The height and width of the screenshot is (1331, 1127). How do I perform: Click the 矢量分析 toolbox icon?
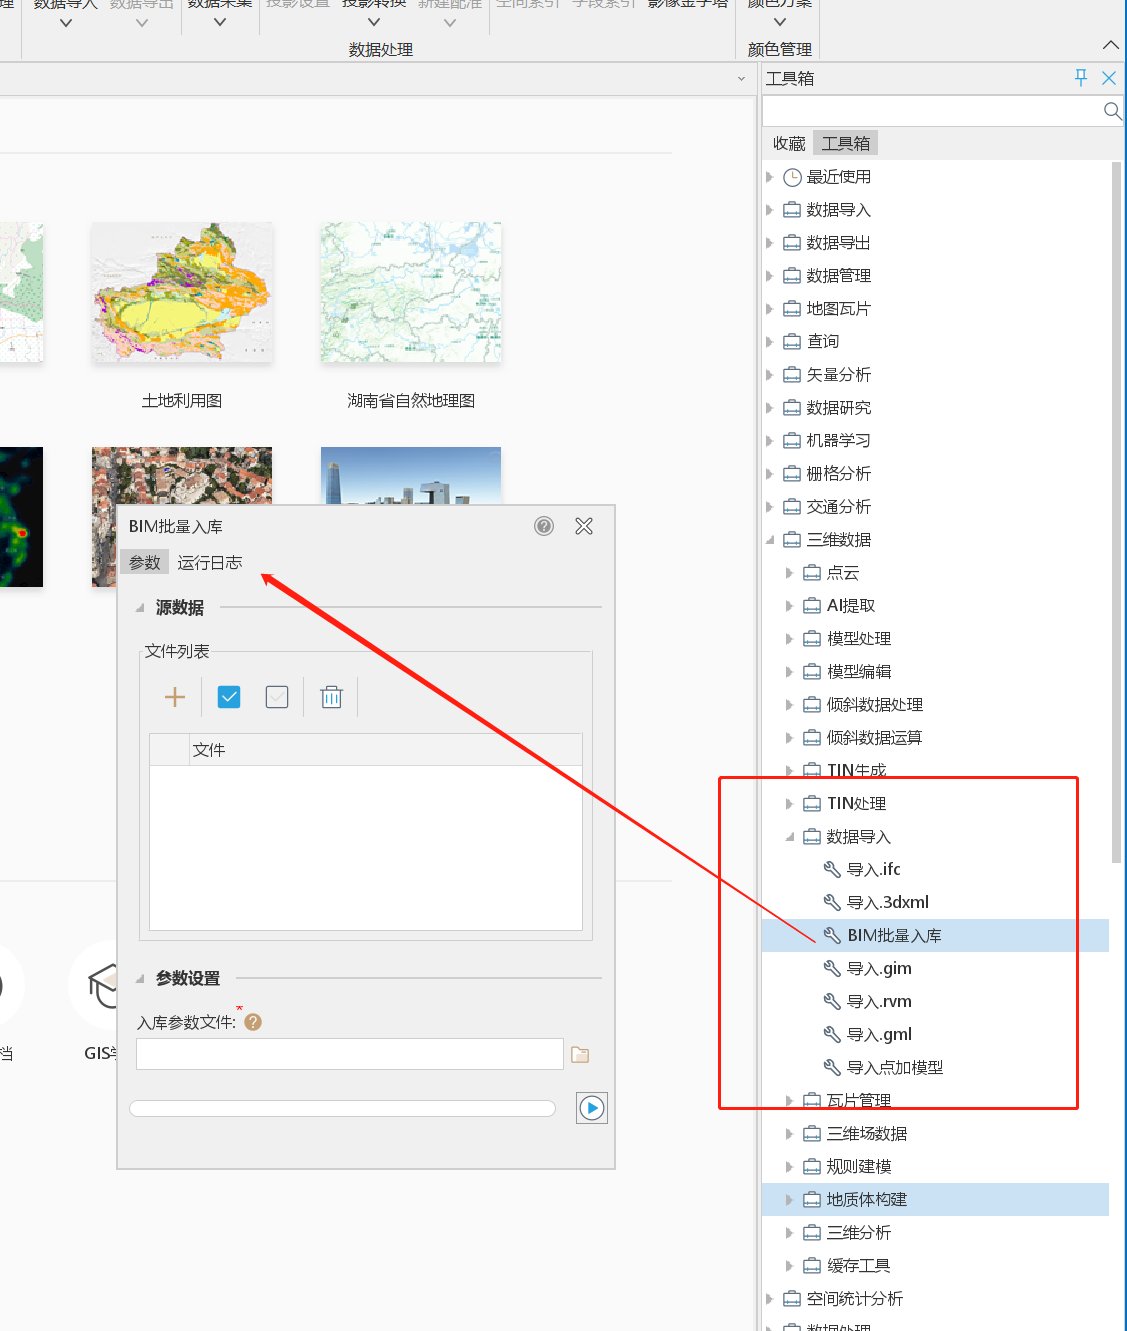coord(792,375)
